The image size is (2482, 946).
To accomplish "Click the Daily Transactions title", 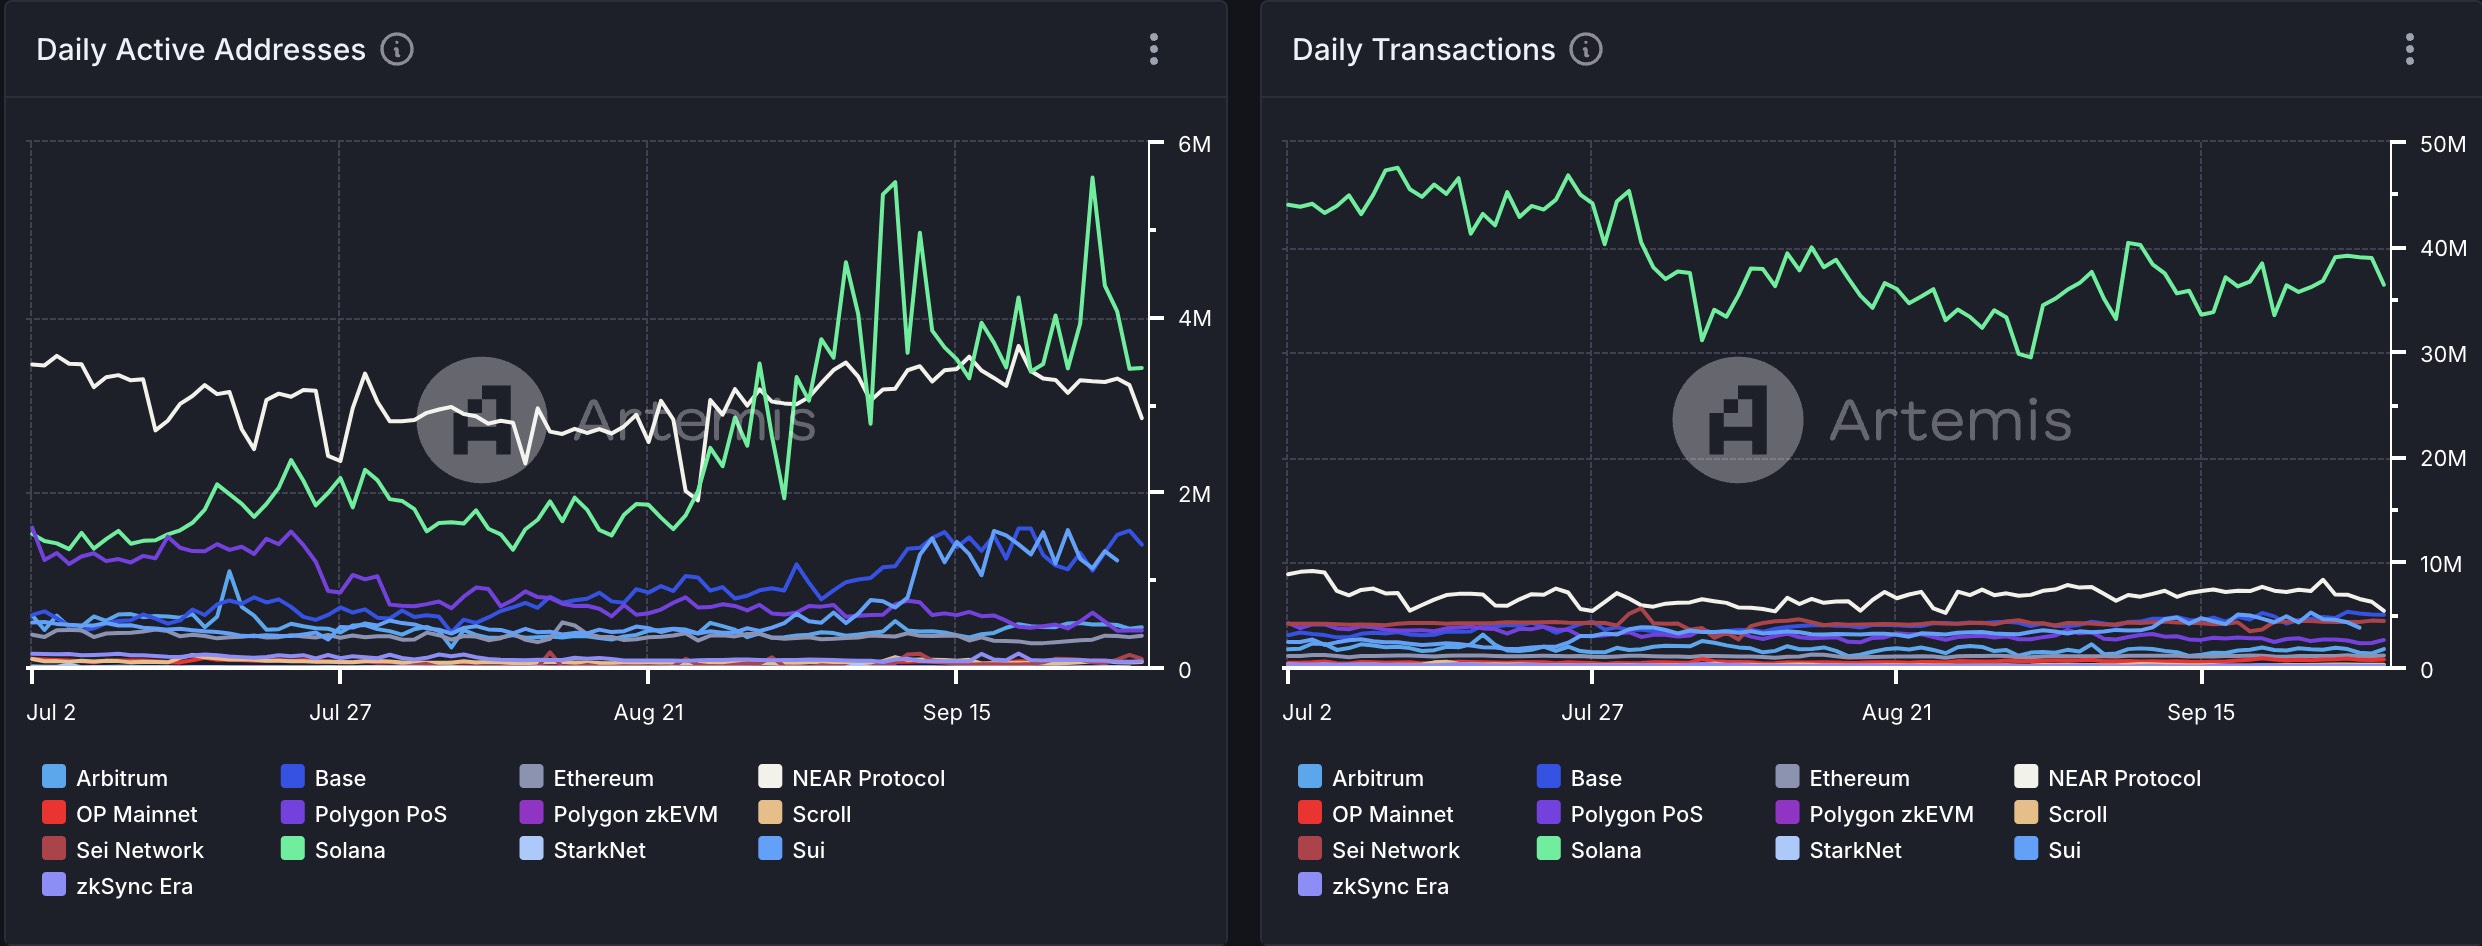I will point(1424,49).
